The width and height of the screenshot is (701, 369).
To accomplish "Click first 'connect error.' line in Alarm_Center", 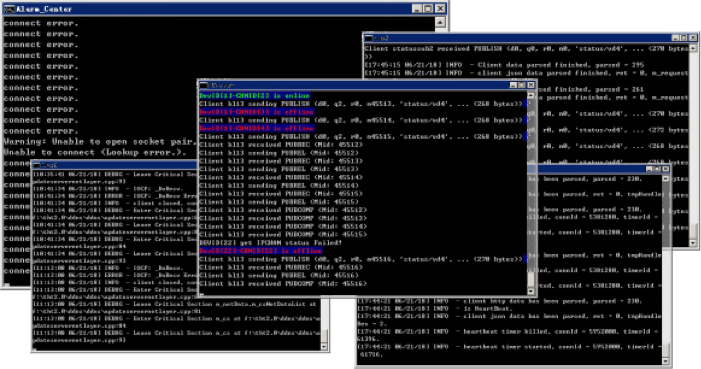I will pyautogui.click(x=41, y=23).
